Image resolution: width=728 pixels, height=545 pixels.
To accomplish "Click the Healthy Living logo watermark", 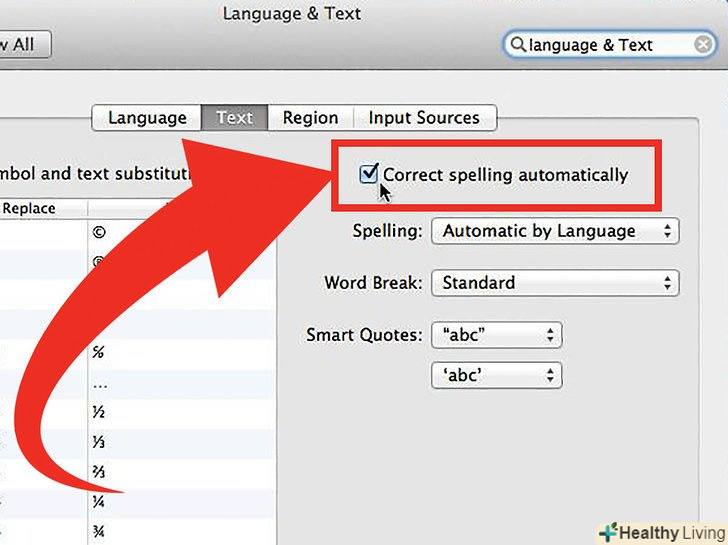I will 661,532.
